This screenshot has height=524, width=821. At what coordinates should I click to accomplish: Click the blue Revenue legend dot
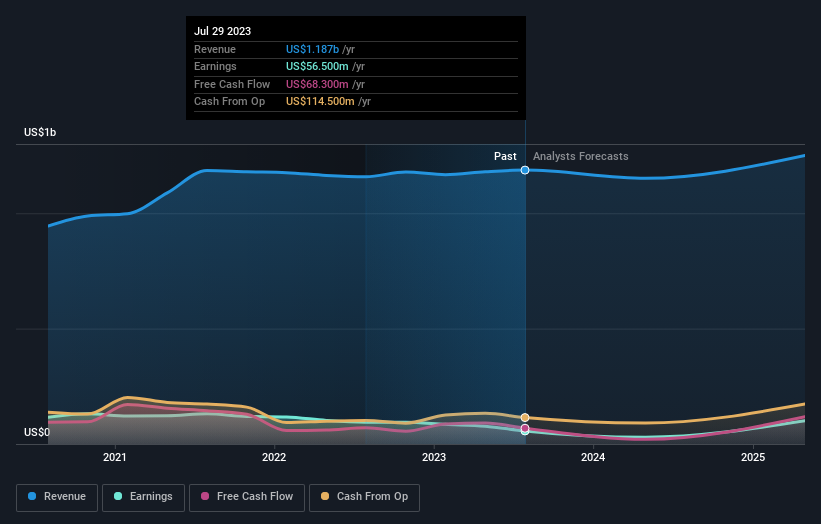pos(32,496)
